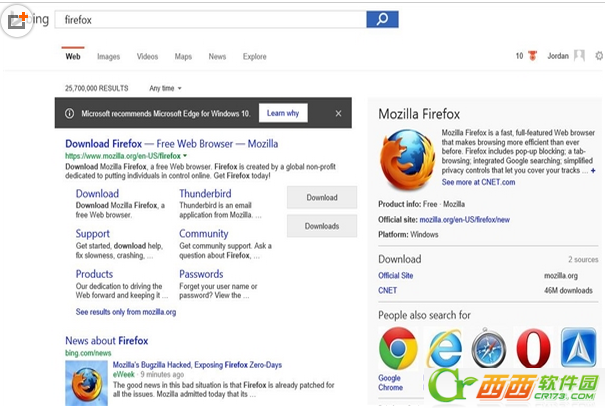This screenshot has width=605, height=408.
Task: Open Download Firefox — Free Web Browser result
Action: tap(171, 144)
